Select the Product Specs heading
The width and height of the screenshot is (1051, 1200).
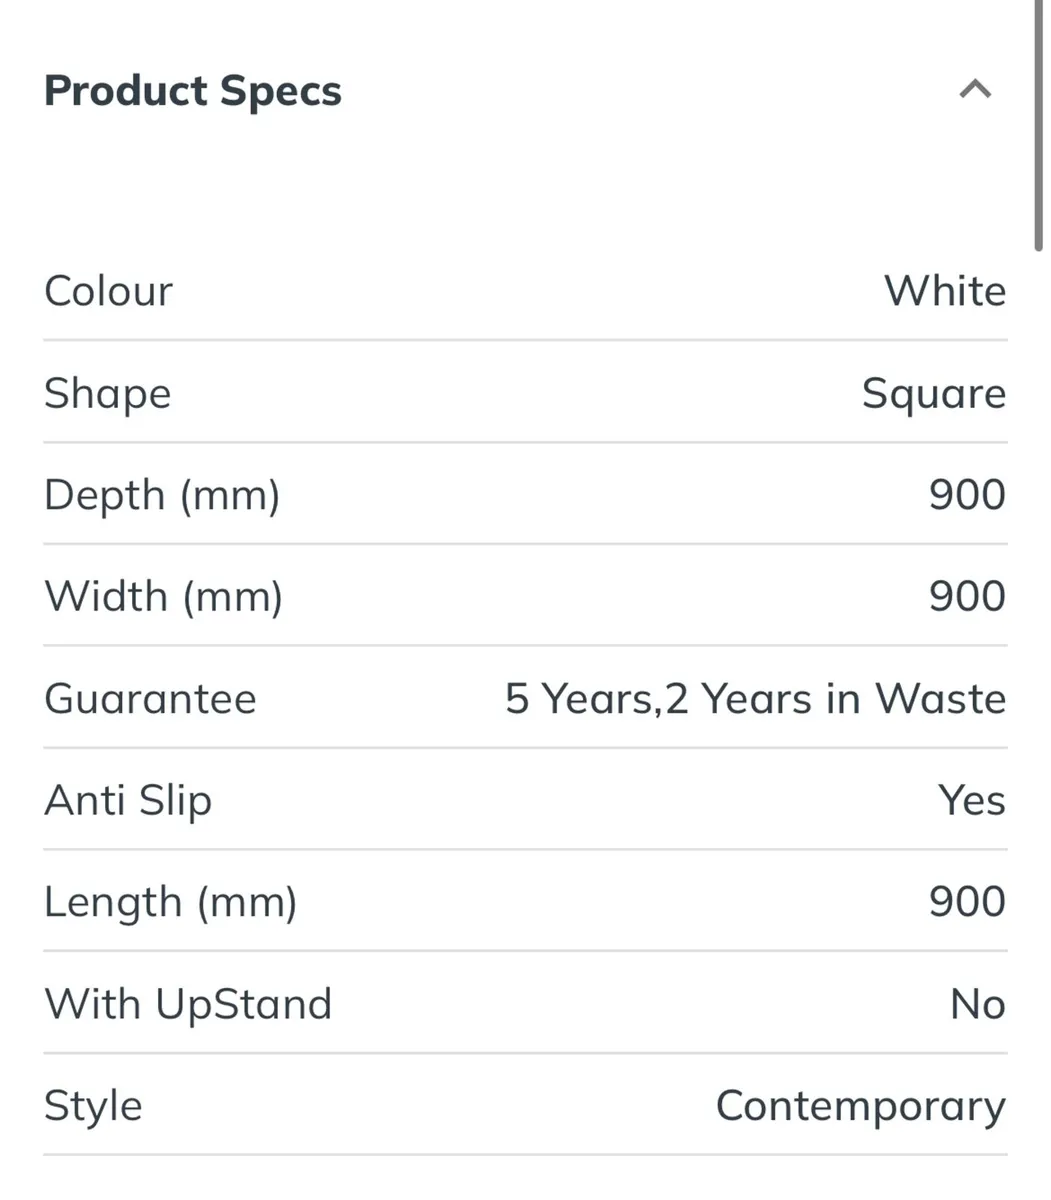(x=191, y=91)
